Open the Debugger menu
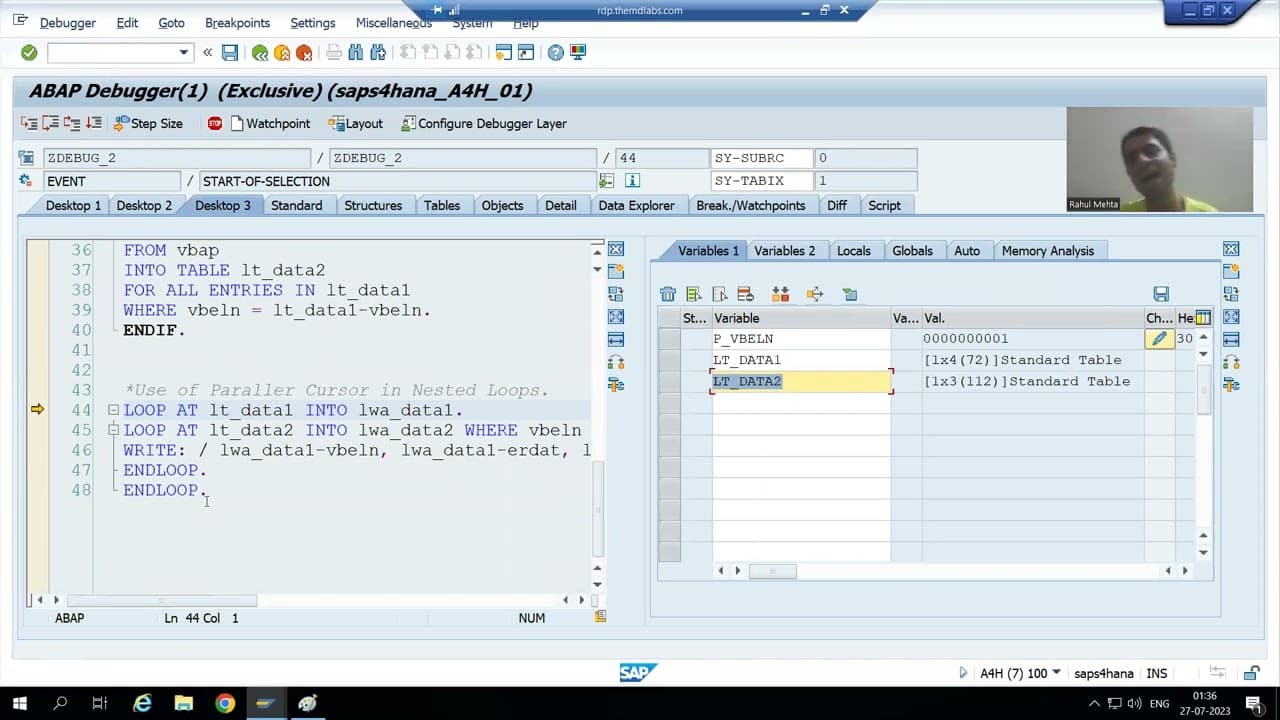Image resolution: width=1280 pixels, height=720 pixels. [68, 22]
